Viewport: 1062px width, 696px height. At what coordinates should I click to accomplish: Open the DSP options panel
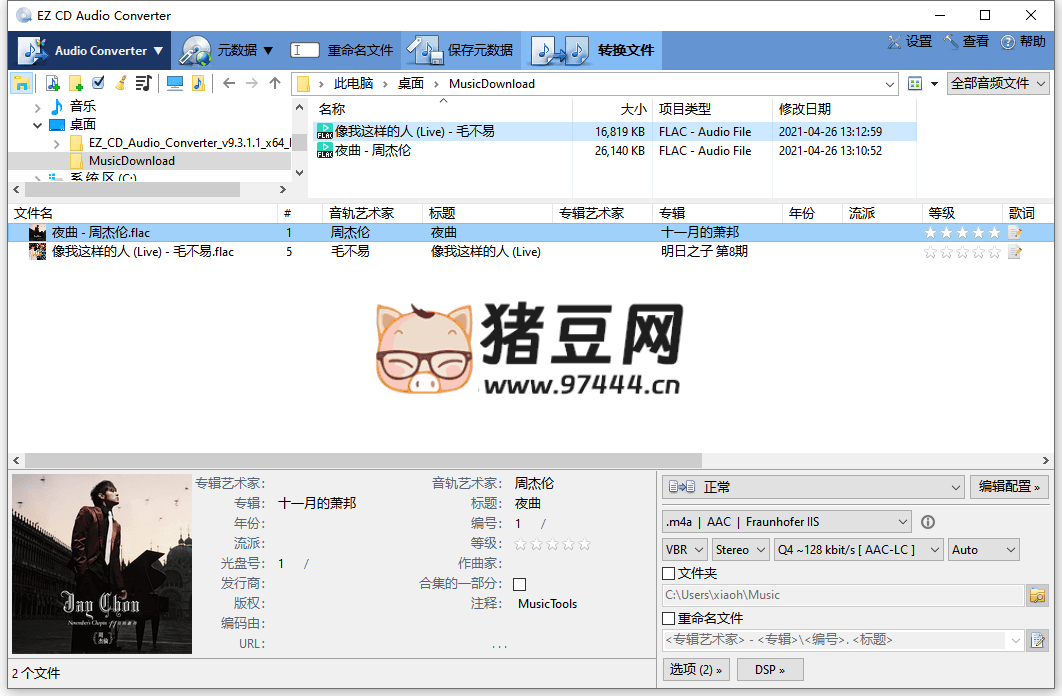coord(769,669)
